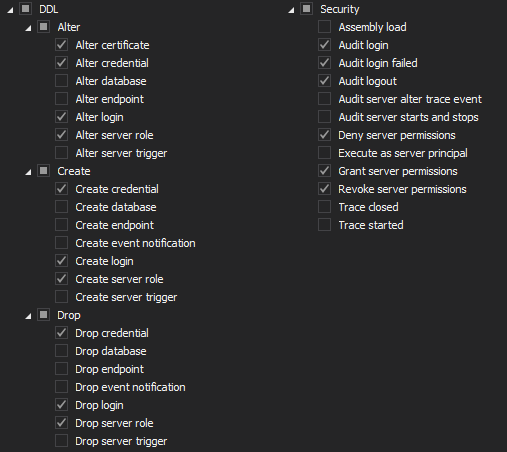Viewport: 507px width, 452px height.
Task: Toggle the DDL group tri-state checkbox
Action: click(x=25, y=9)
